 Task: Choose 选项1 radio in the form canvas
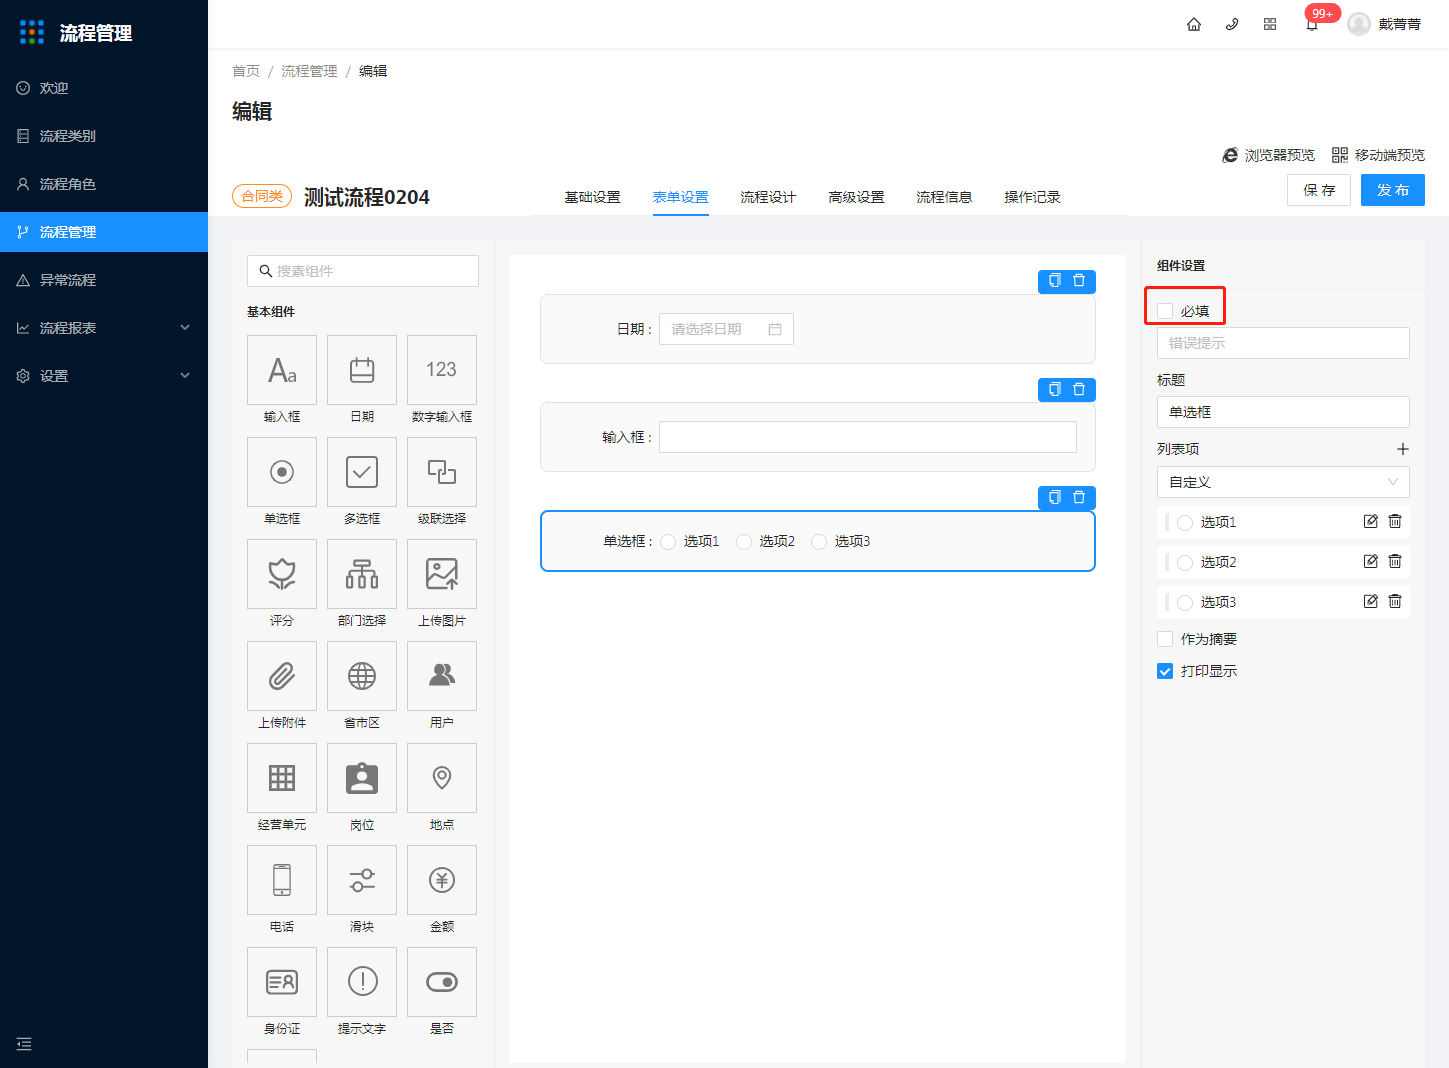pyautogui.click(x=668, y=542)
